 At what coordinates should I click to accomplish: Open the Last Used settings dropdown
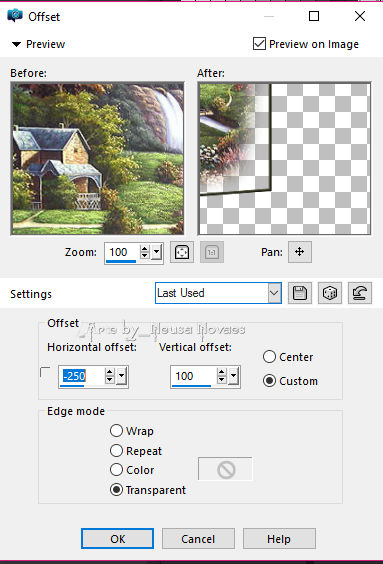[274, 293]
